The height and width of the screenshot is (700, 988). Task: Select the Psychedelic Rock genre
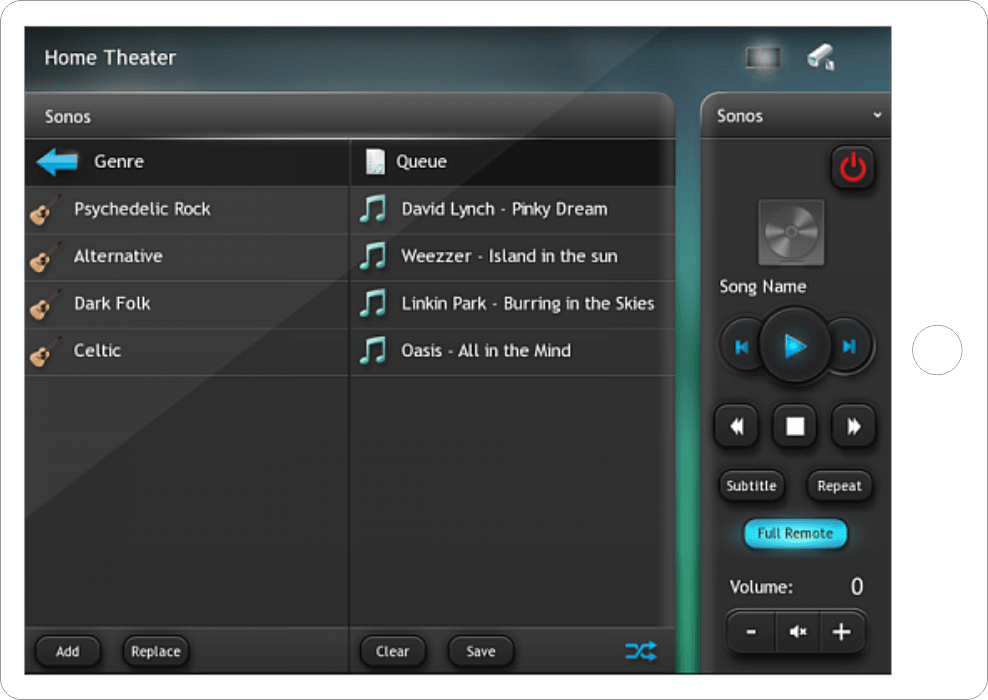[x=142, y=209]
